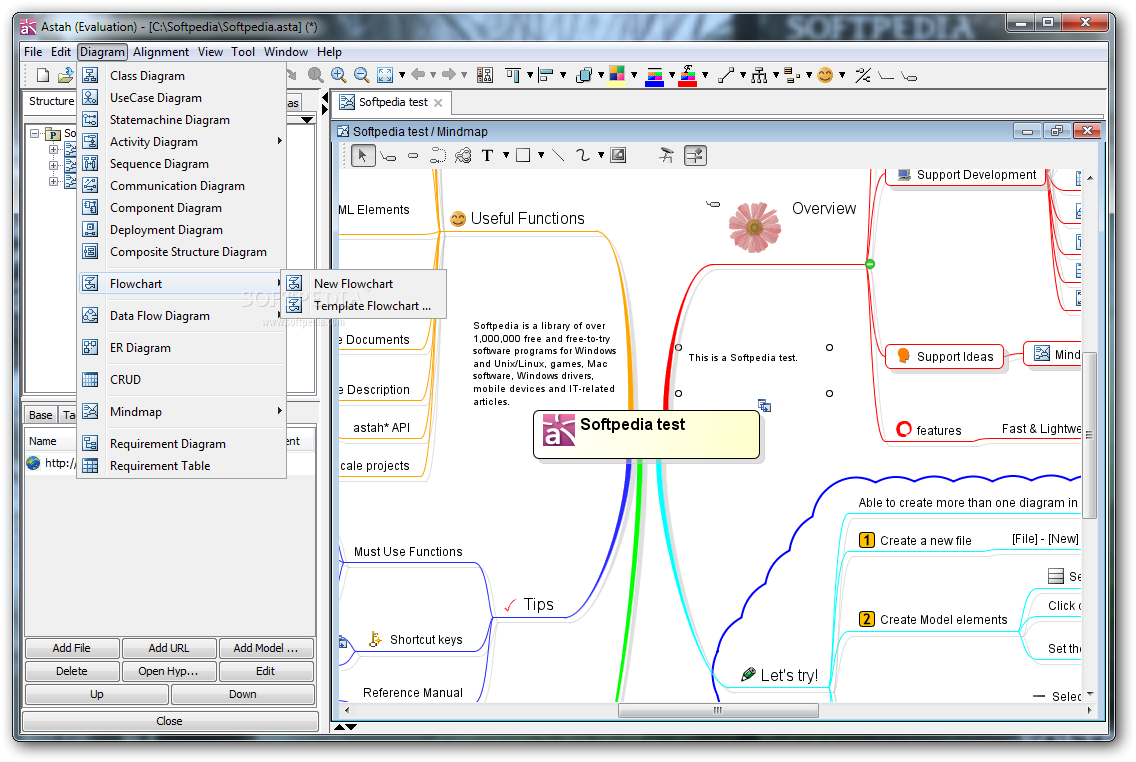This screenshot has height=762, width=1136.
Task: Click the Fit in Window icon
Action: 385,75
